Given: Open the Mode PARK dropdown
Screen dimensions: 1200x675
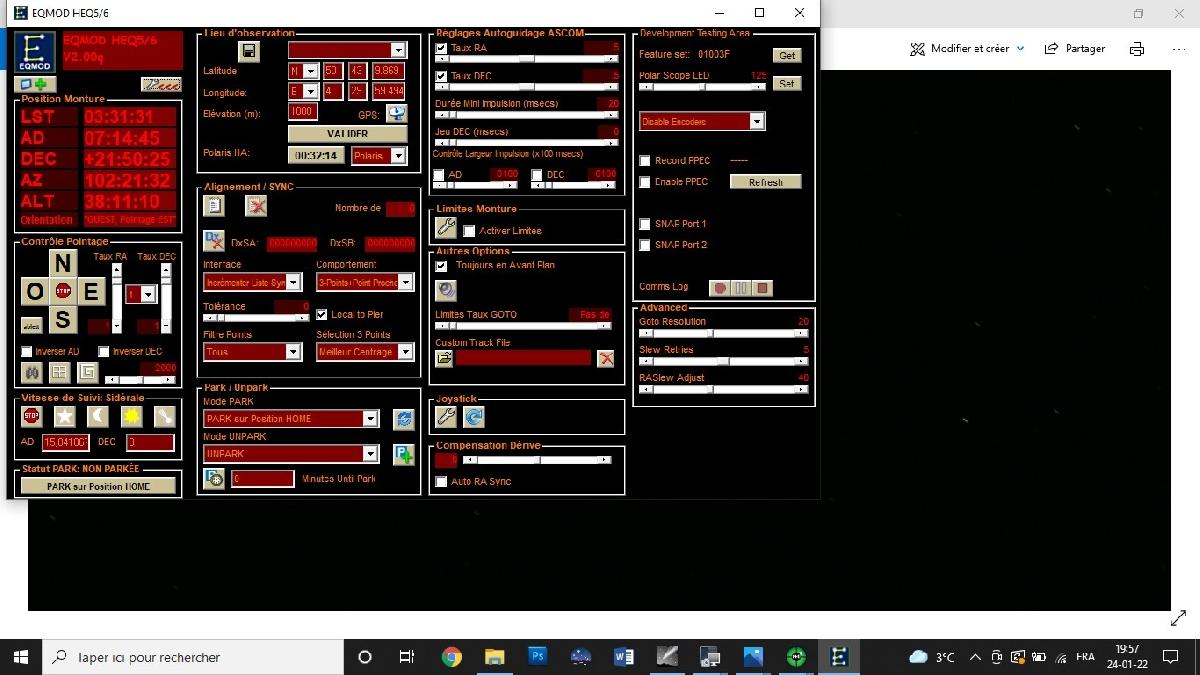Looking at the screenshot, I should pyautogui.click(x=291, y=419).
